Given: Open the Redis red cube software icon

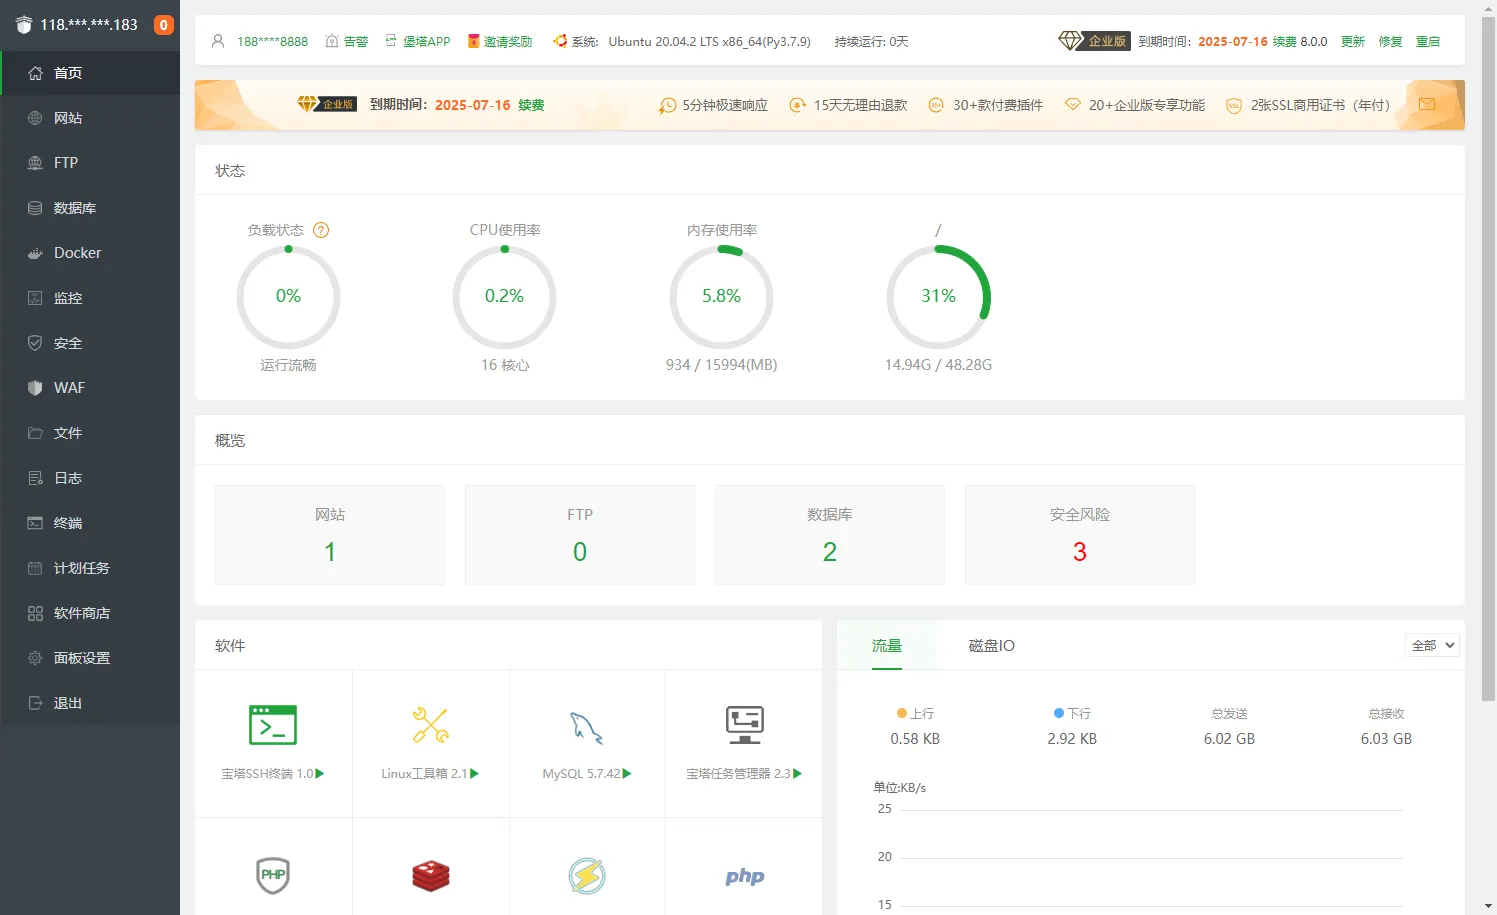Looking at the screenshot, I should pos(430,876).
